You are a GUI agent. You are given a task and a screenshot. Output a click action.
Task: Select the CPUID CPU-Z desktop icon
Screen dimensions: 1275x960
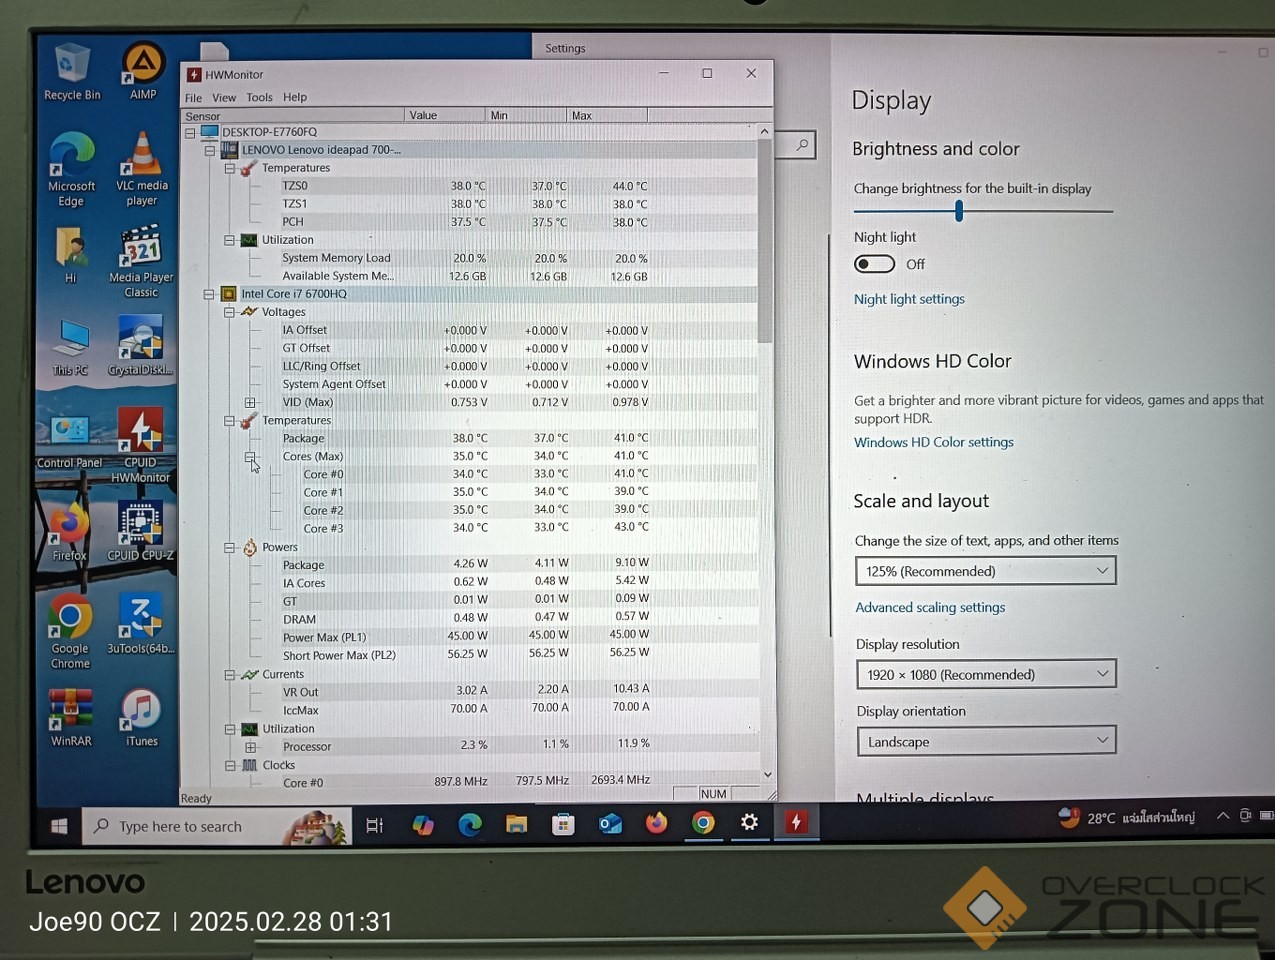click(140, 531)
